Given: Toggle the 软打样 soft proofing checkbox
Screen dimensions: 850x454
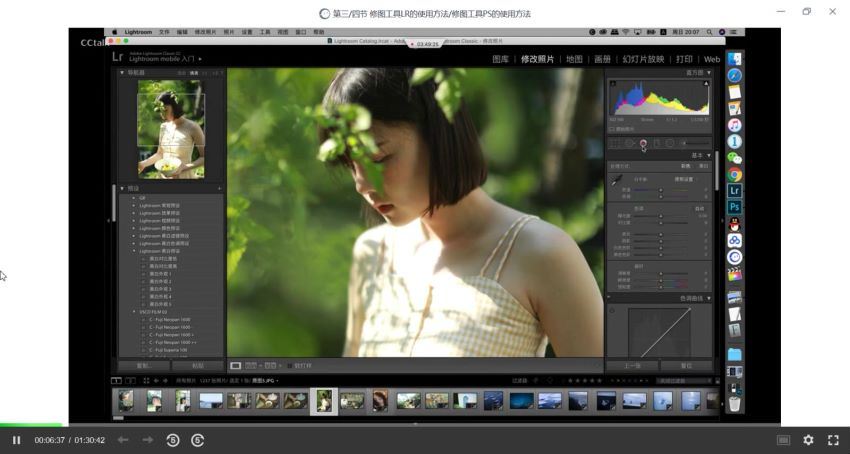Looking at the screenshot, I should click(x=289, y=366).
